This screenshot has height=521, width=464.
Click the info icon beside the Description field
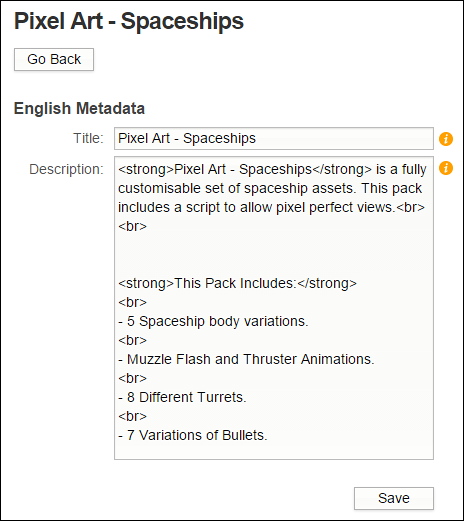coord(446,168)
